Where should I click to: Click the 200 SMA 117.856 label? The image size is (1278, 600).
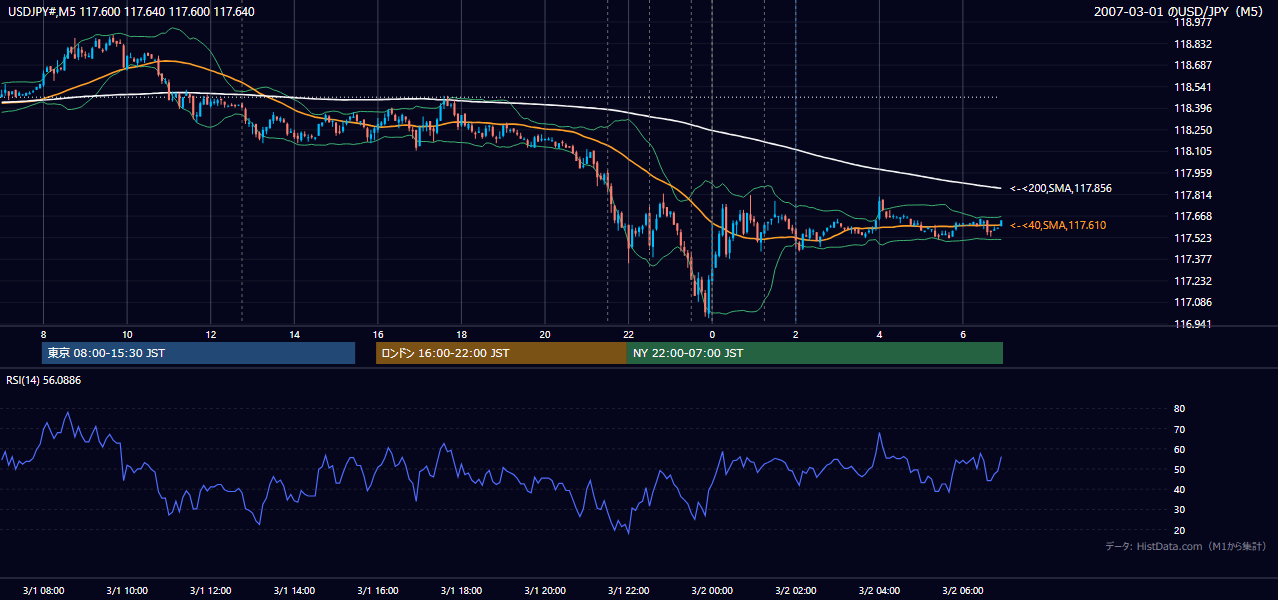click(x=1061, y=188)
